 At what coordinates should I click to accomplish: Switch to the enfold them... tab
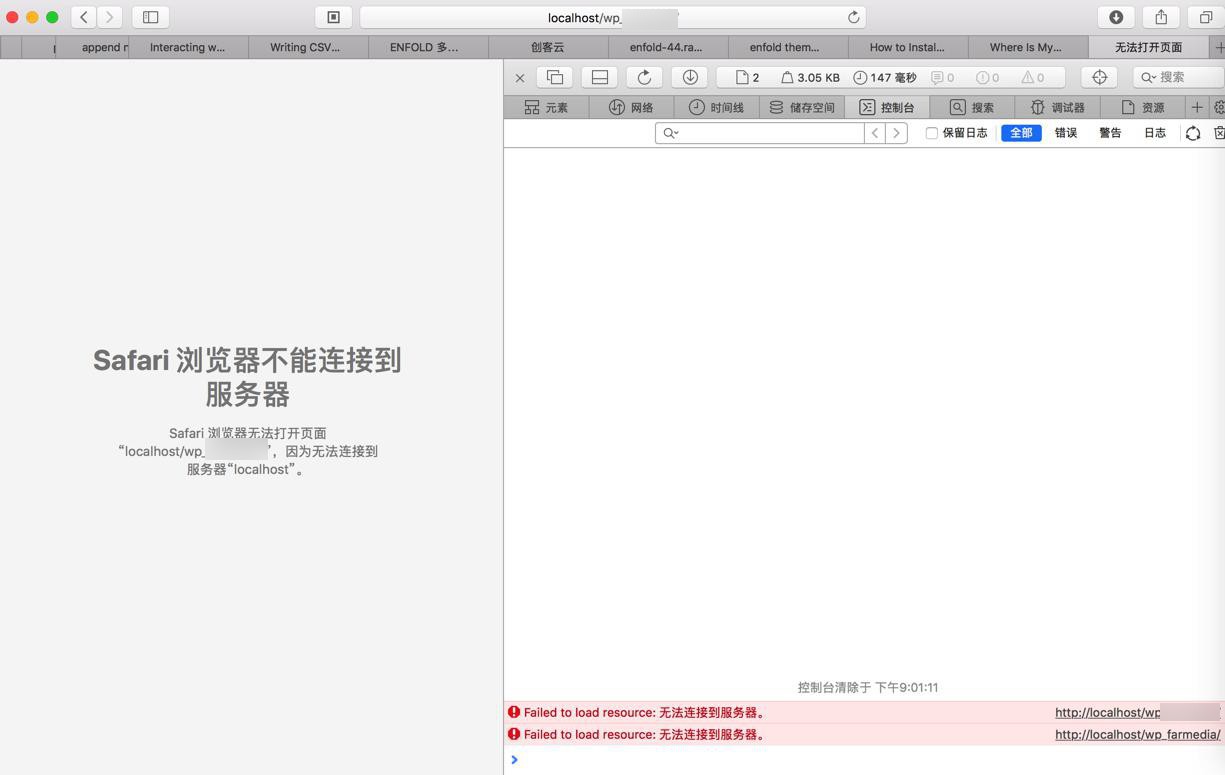788,47
